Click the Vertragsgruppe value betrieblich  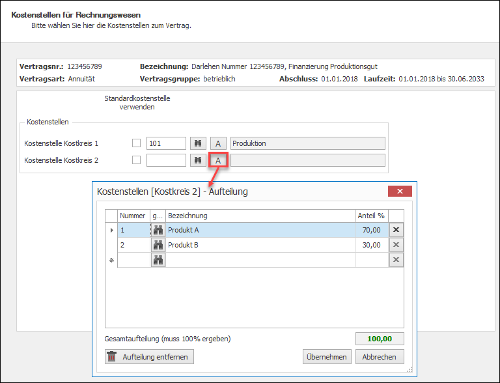coord(219,79)
